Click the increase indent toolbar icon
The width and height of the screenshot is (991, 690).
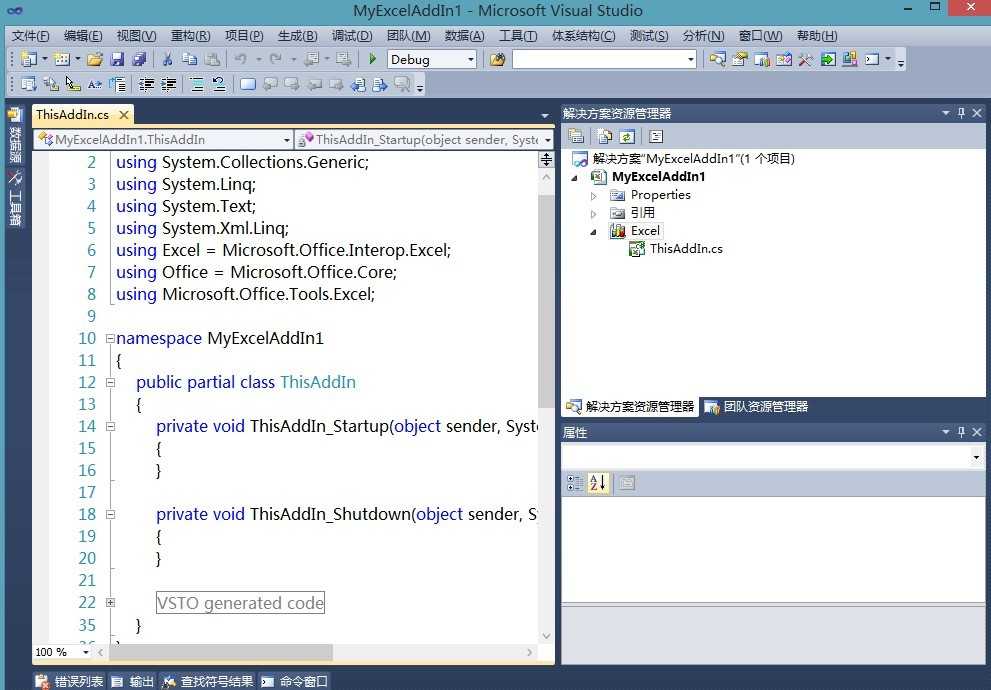(x=169, y=85)
